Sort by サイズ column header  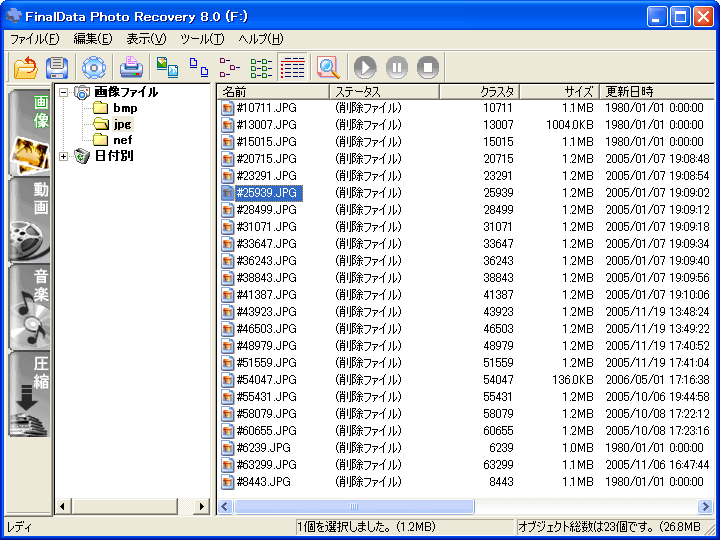point(559,91)
